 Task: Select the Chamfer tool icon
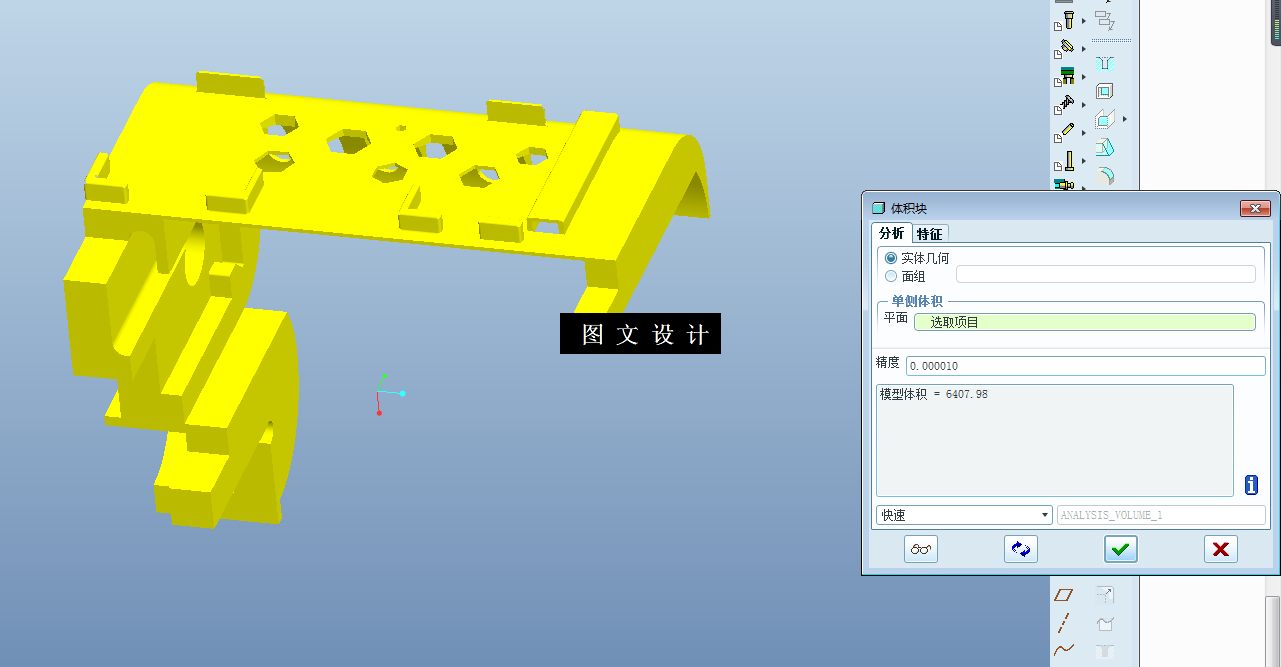tap(1104, 146)
